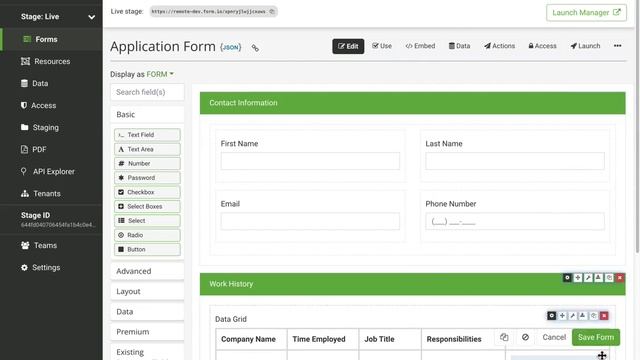Click the Cancel button
Image resolution: width=640 pixels, height=360 pixels.
click(554, 337)
